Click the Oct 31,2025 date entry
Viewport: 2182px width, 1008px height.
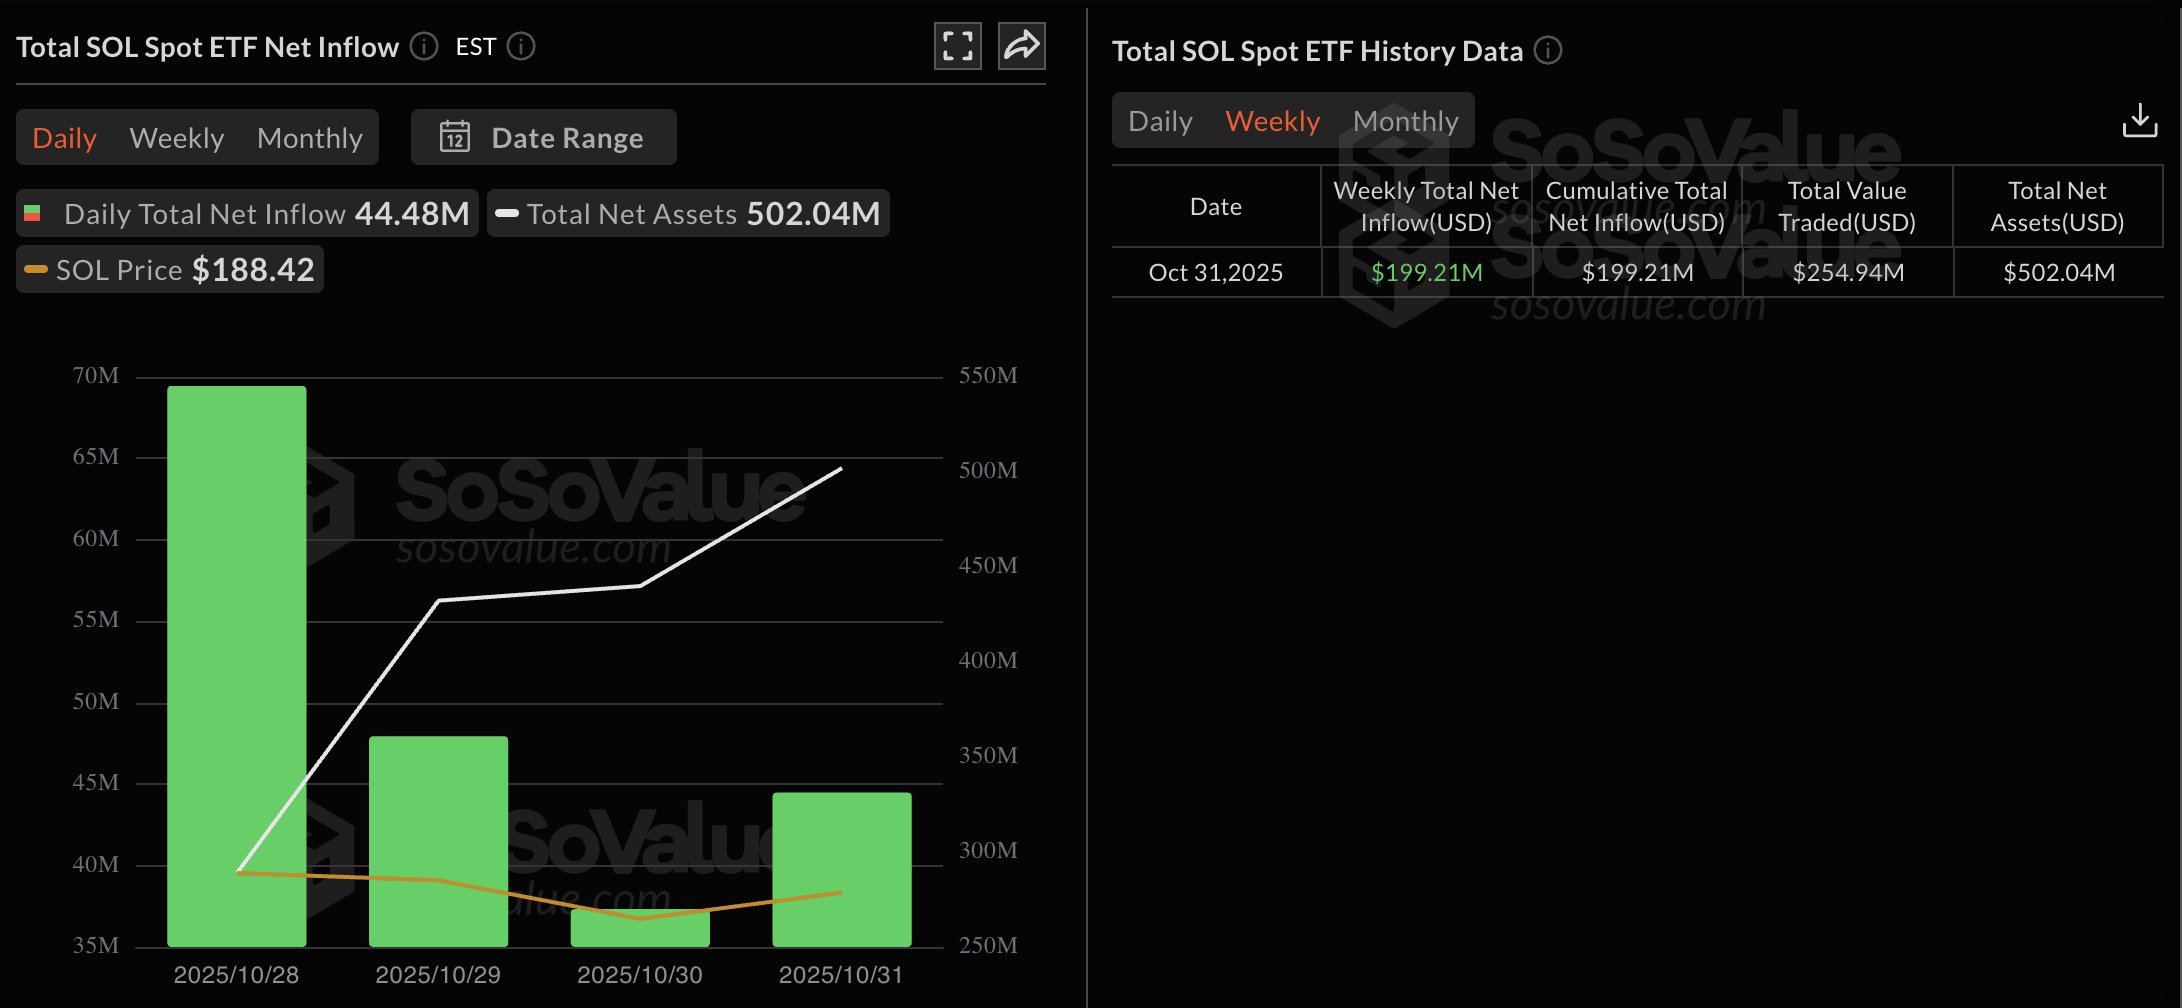click(1215, 271)
